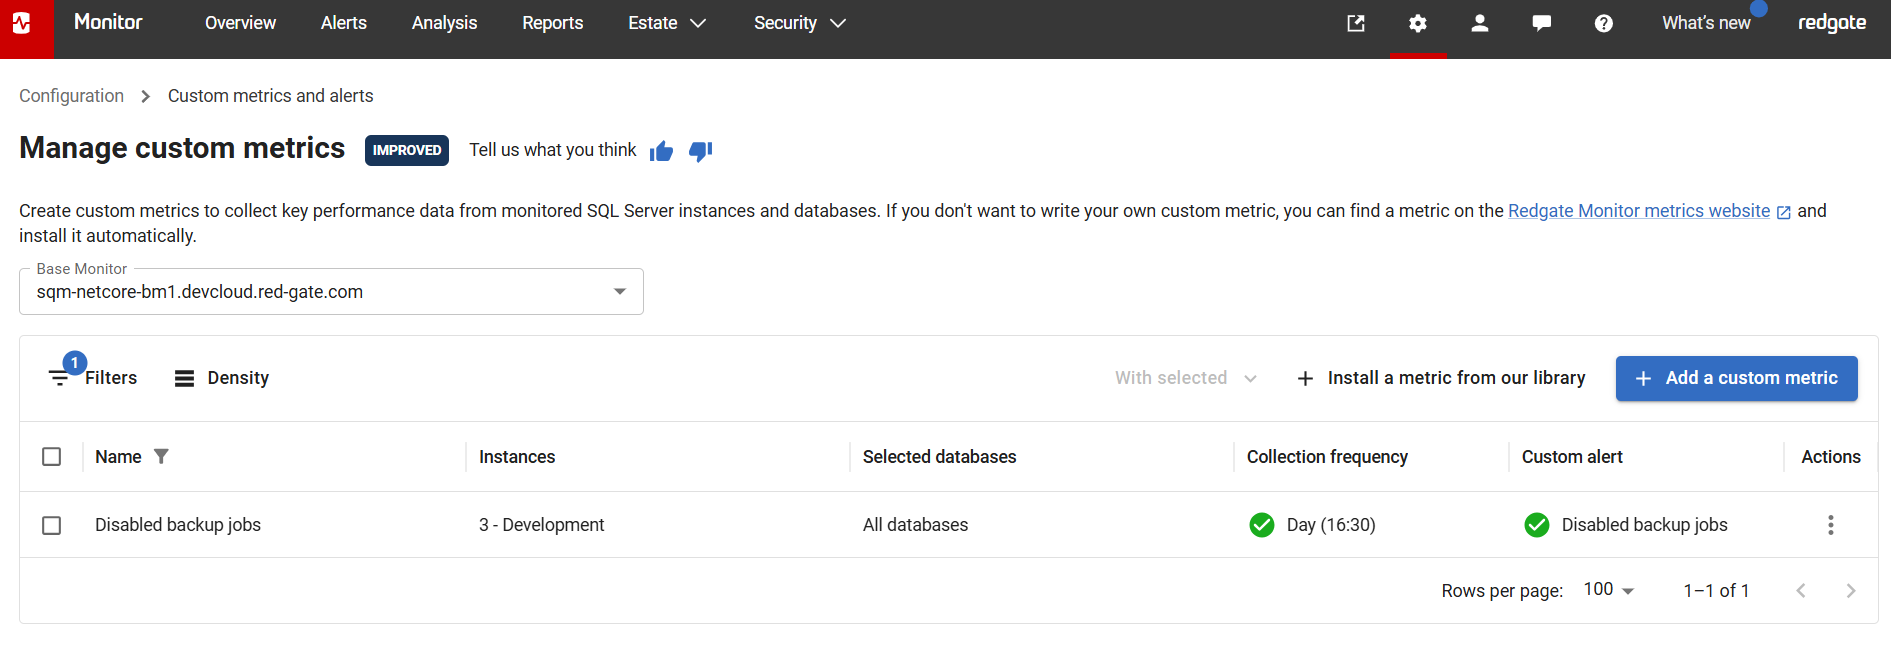Sort by the Name column header

118,457
